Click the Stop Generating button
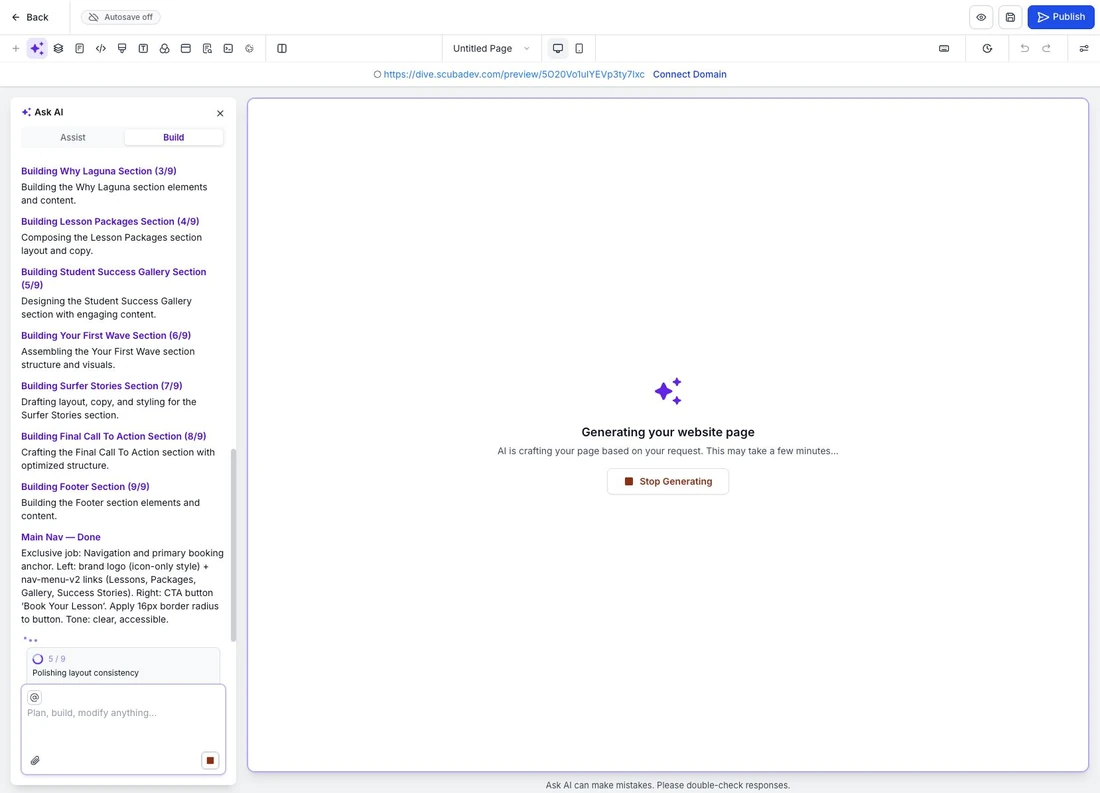This screenshot has width=1100, height=793. tap(668, 481)
